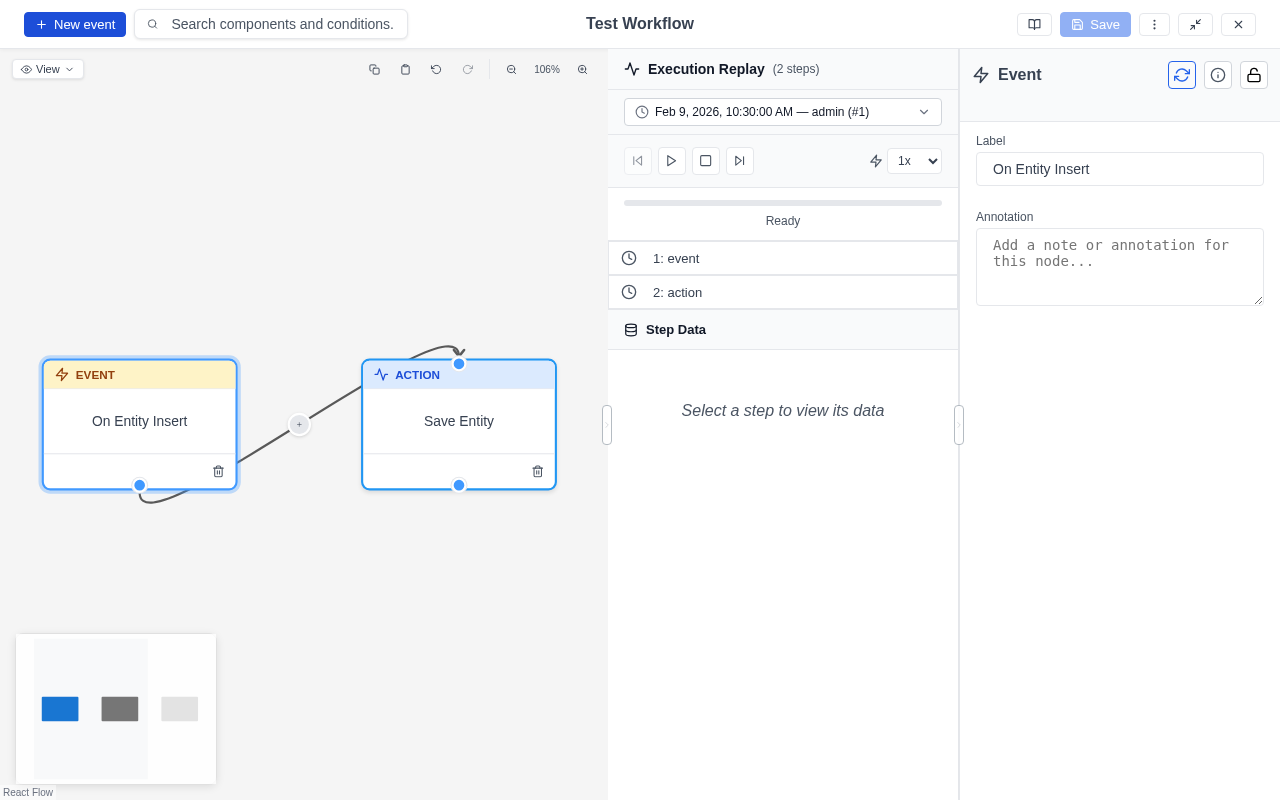This screenshot has height=800, width=1280.
Task: Click the clipboard paste icon
Action: [405, 69]
